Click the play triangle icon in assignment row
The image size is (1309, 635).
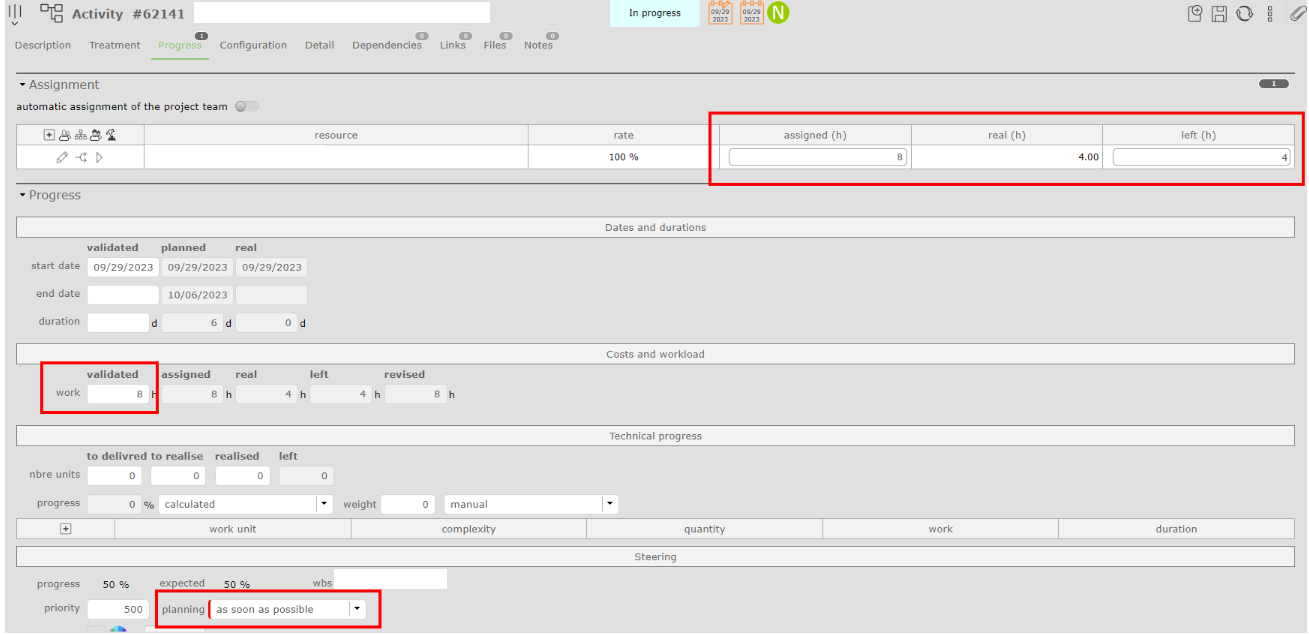pos(99,157)
